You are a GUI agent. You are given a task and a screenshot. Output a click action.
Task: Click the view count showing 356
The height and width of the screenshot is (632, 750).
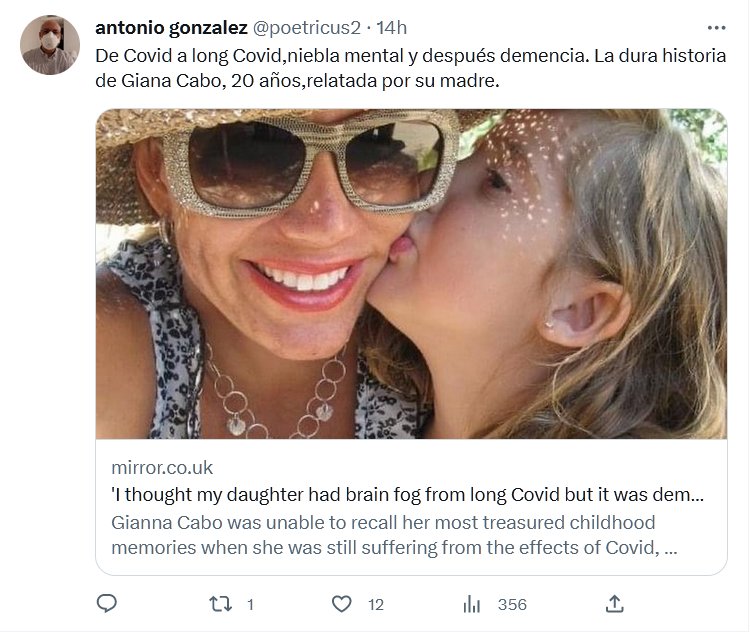[x=511, y=604]
